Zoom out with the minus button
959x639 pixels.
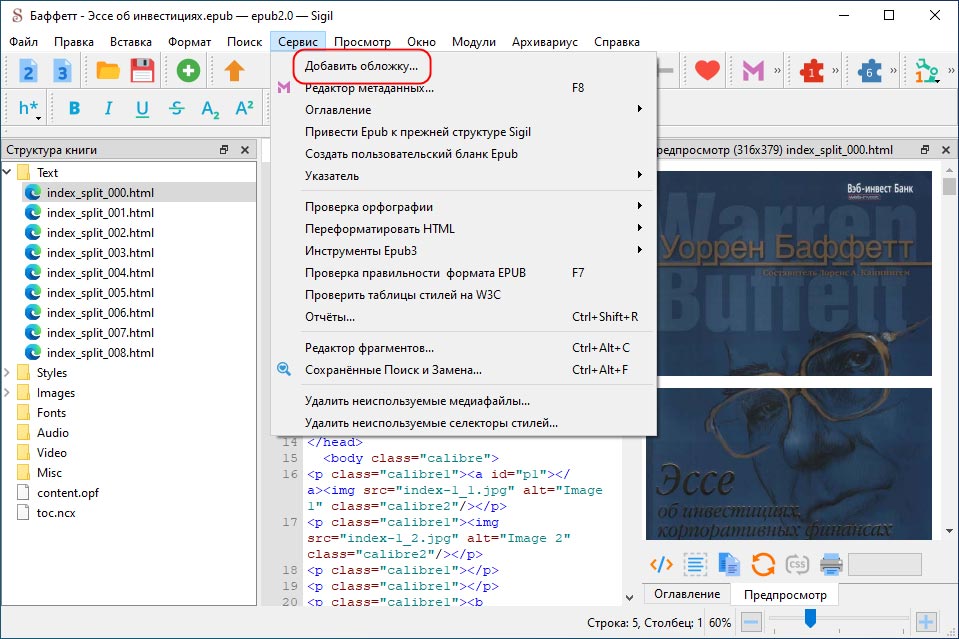[x=751, y=622]
